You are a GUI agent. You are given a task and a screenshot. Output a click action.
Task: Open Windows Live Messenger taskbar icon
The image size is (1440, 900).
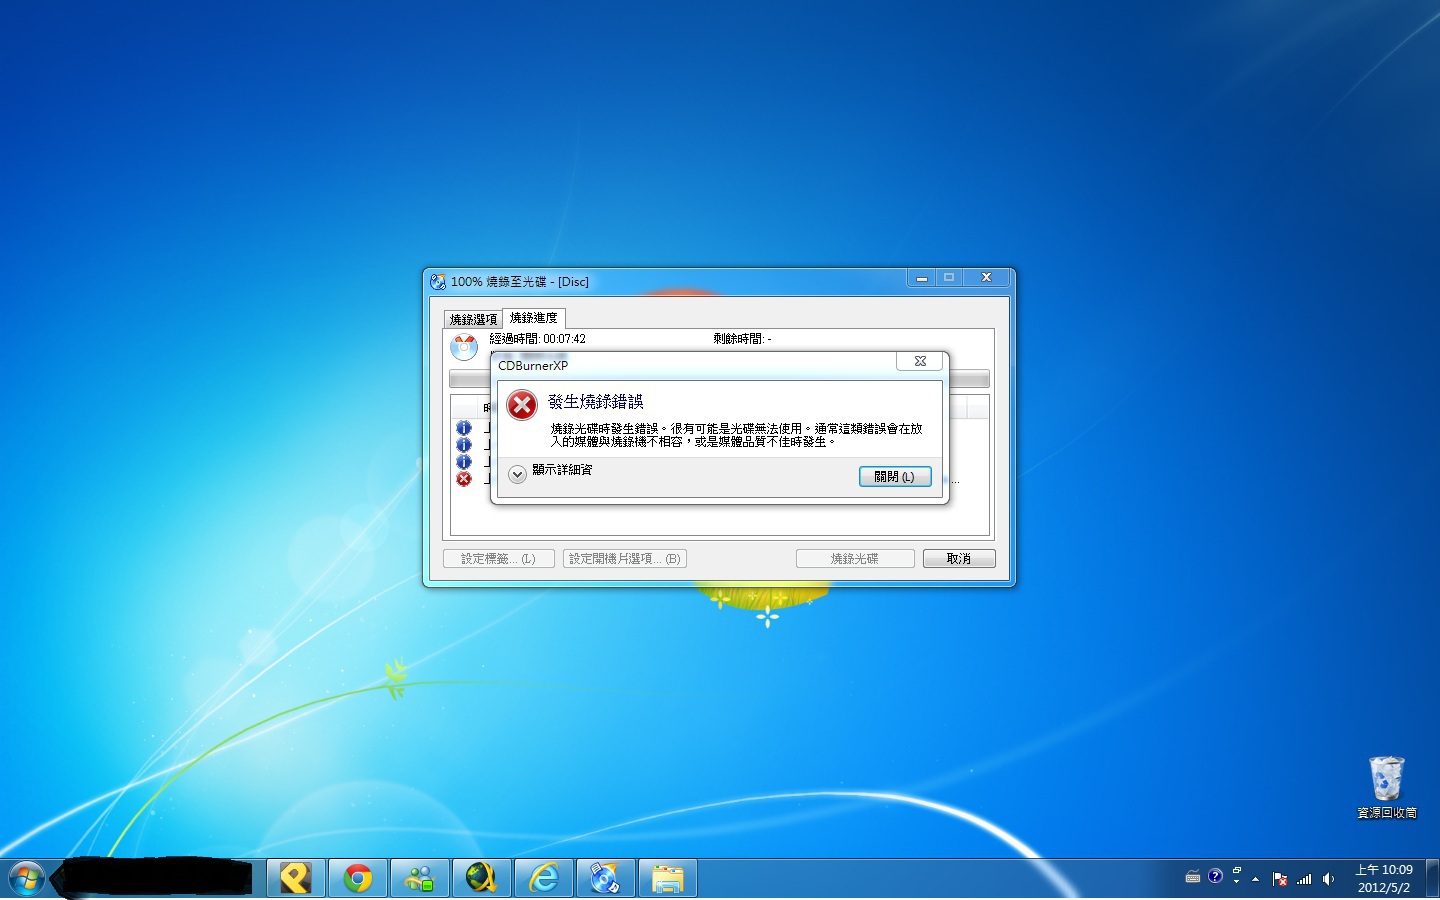[419, 879]
